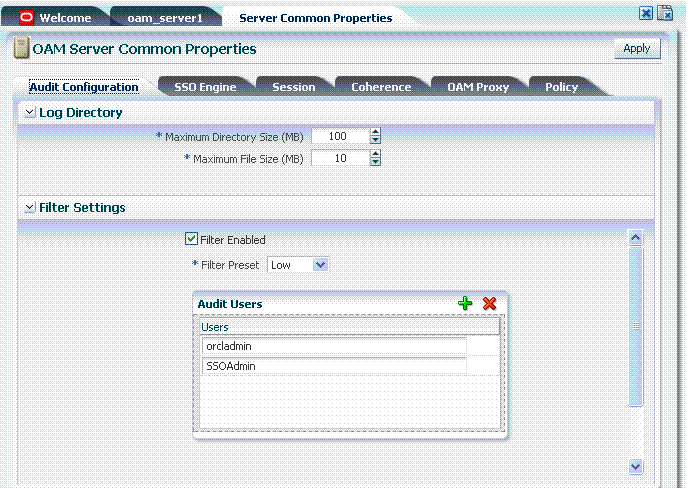
Task: Decrease Maximum File Size value
Action: [375, 162]
